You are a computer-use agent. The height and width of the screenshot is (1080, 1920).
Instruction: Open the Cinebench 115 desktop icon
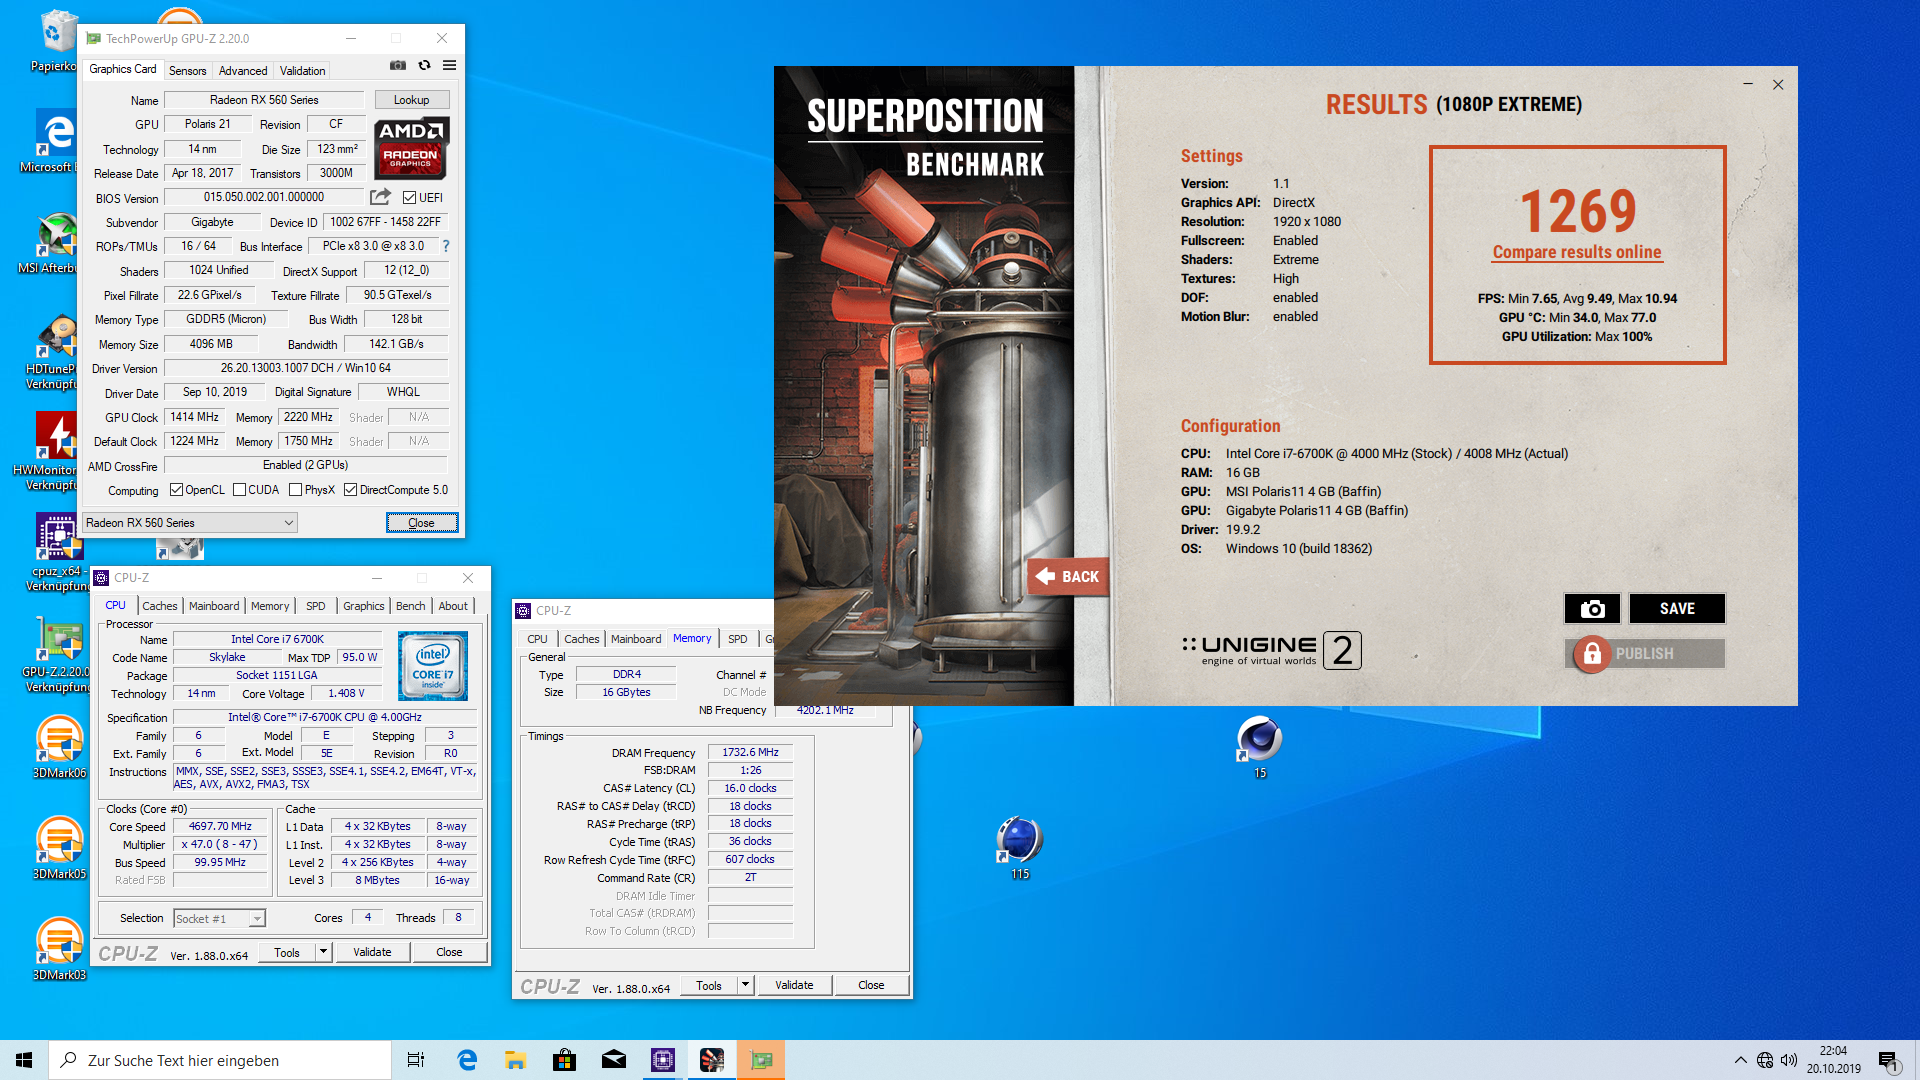[x=1019, y=849]
